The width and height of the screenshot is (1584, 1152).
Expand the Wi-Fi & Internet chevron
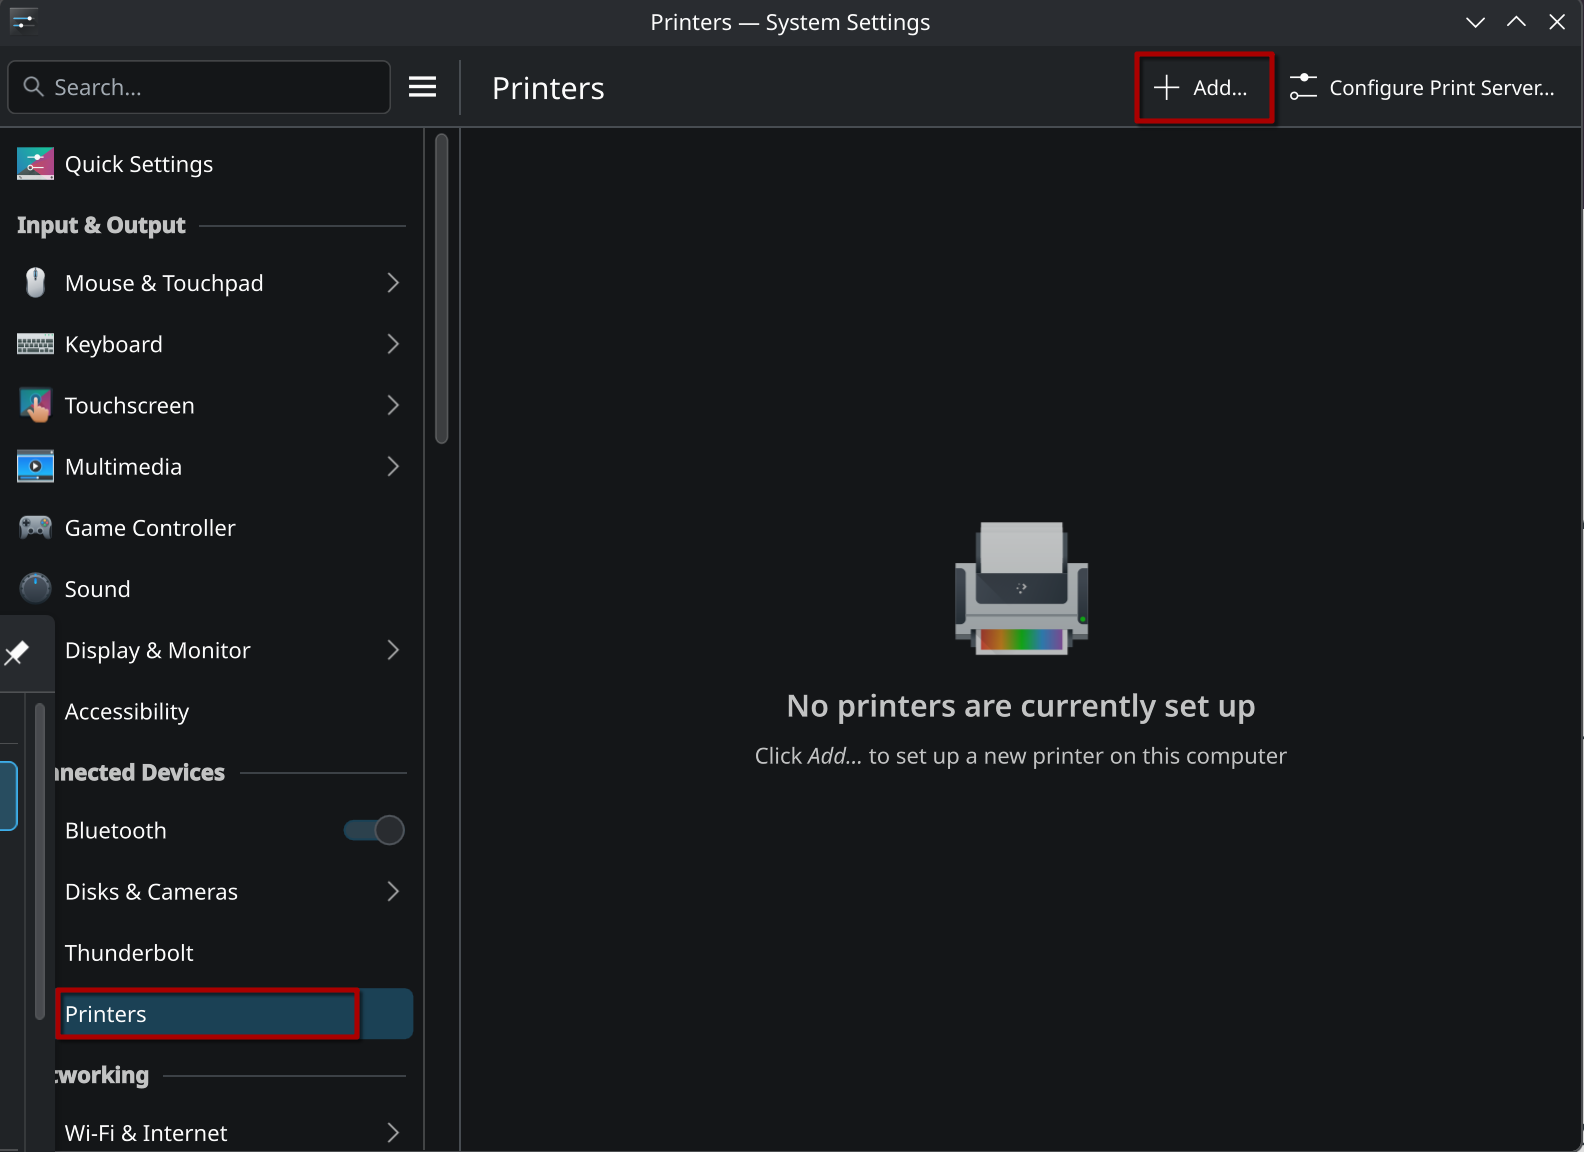click(393, 1133)
